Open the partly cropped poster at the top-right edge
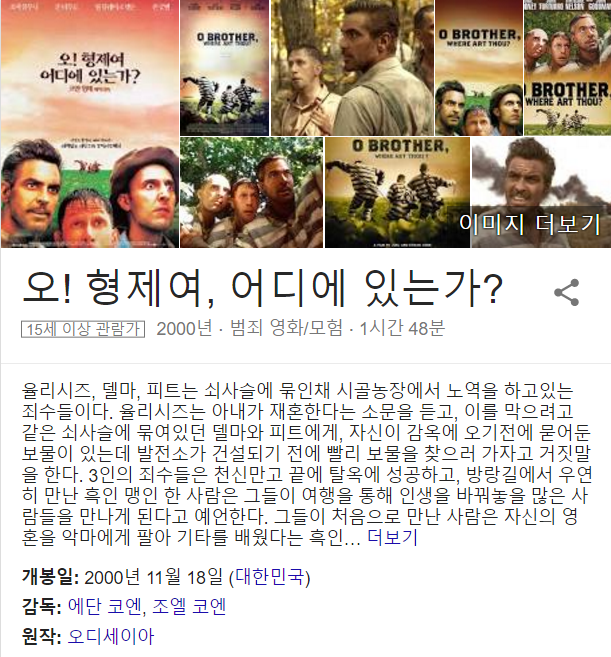 (x=567, y=67)
